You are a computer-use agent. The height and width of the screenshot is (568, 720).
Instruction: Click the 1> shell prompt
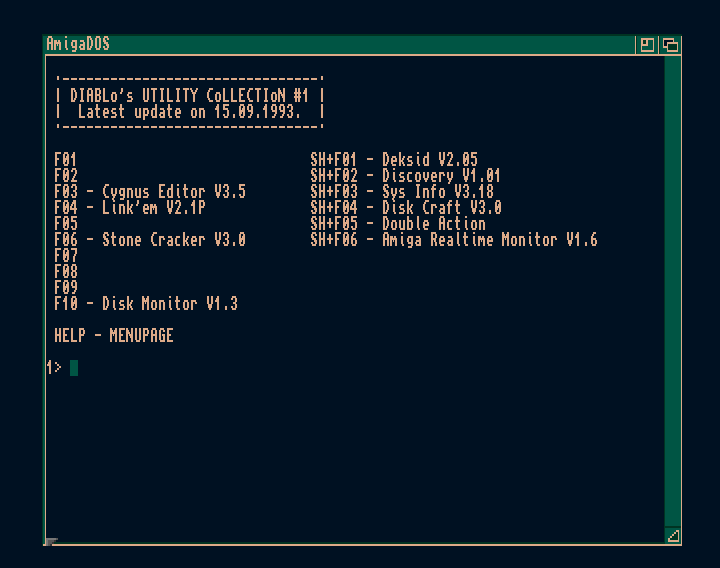pyautogui.click(x=54, y=367)
